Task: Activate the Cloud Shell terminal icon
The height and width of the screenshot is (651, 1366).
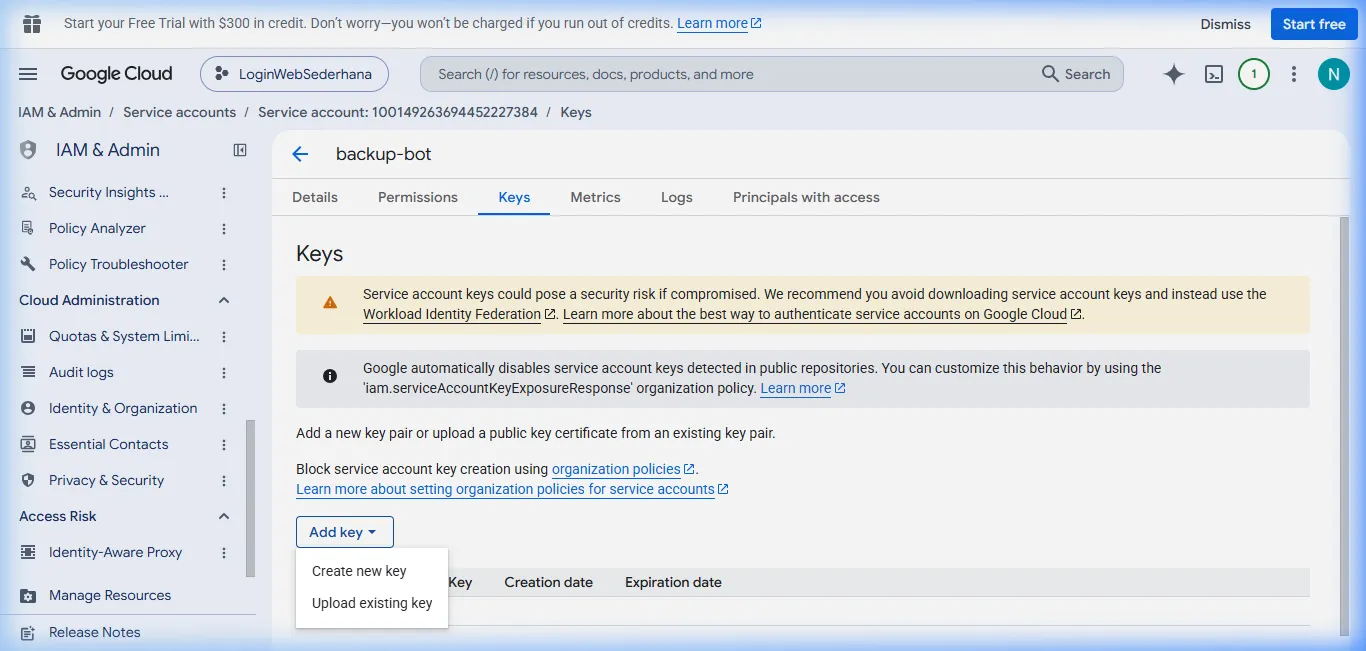Action: 1214,74
